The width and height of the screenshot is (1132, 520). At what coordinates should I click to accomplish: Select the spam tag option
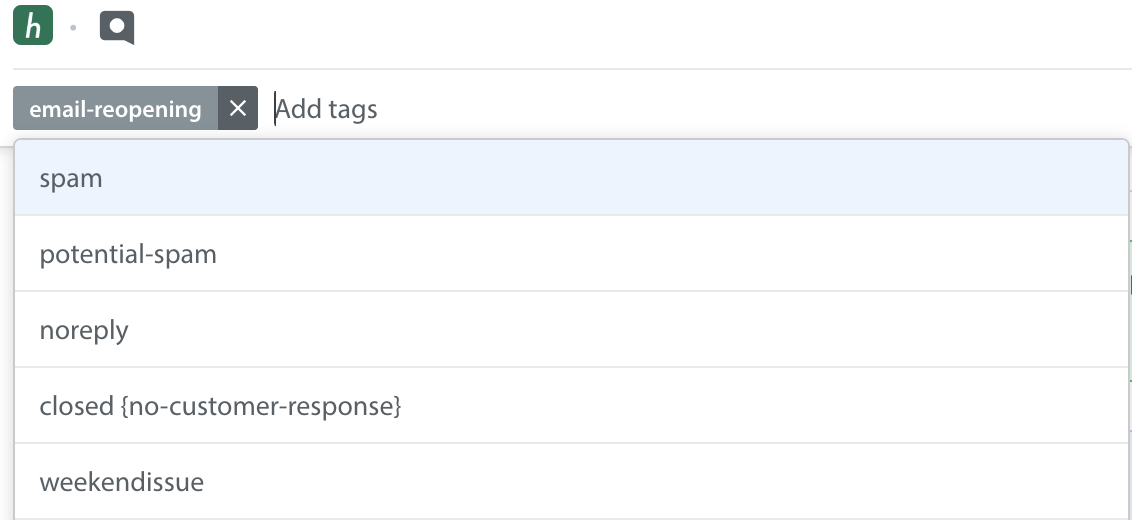point(571,178)
